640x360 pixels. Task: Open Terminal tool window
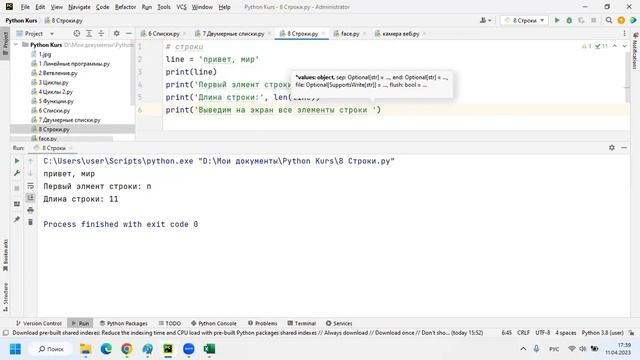coord(301,323)
